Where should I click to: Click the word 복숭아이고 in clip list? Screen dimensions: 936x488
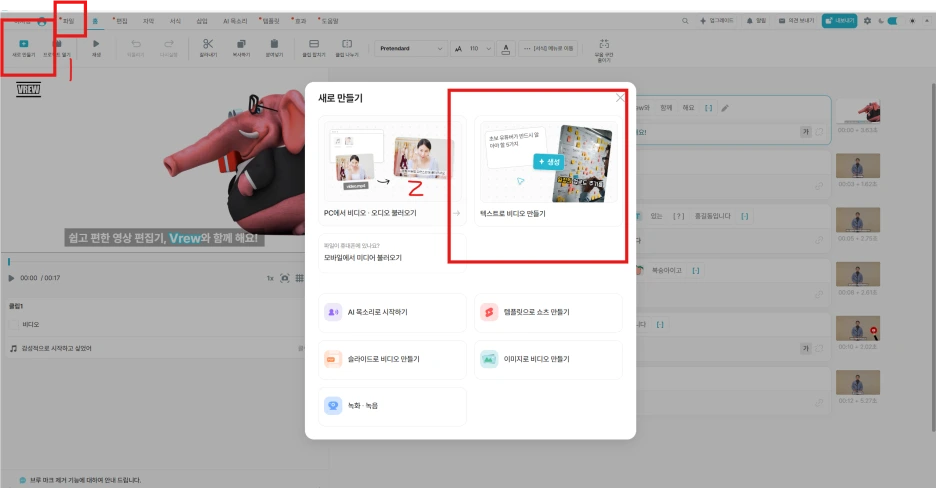point(666,270)
